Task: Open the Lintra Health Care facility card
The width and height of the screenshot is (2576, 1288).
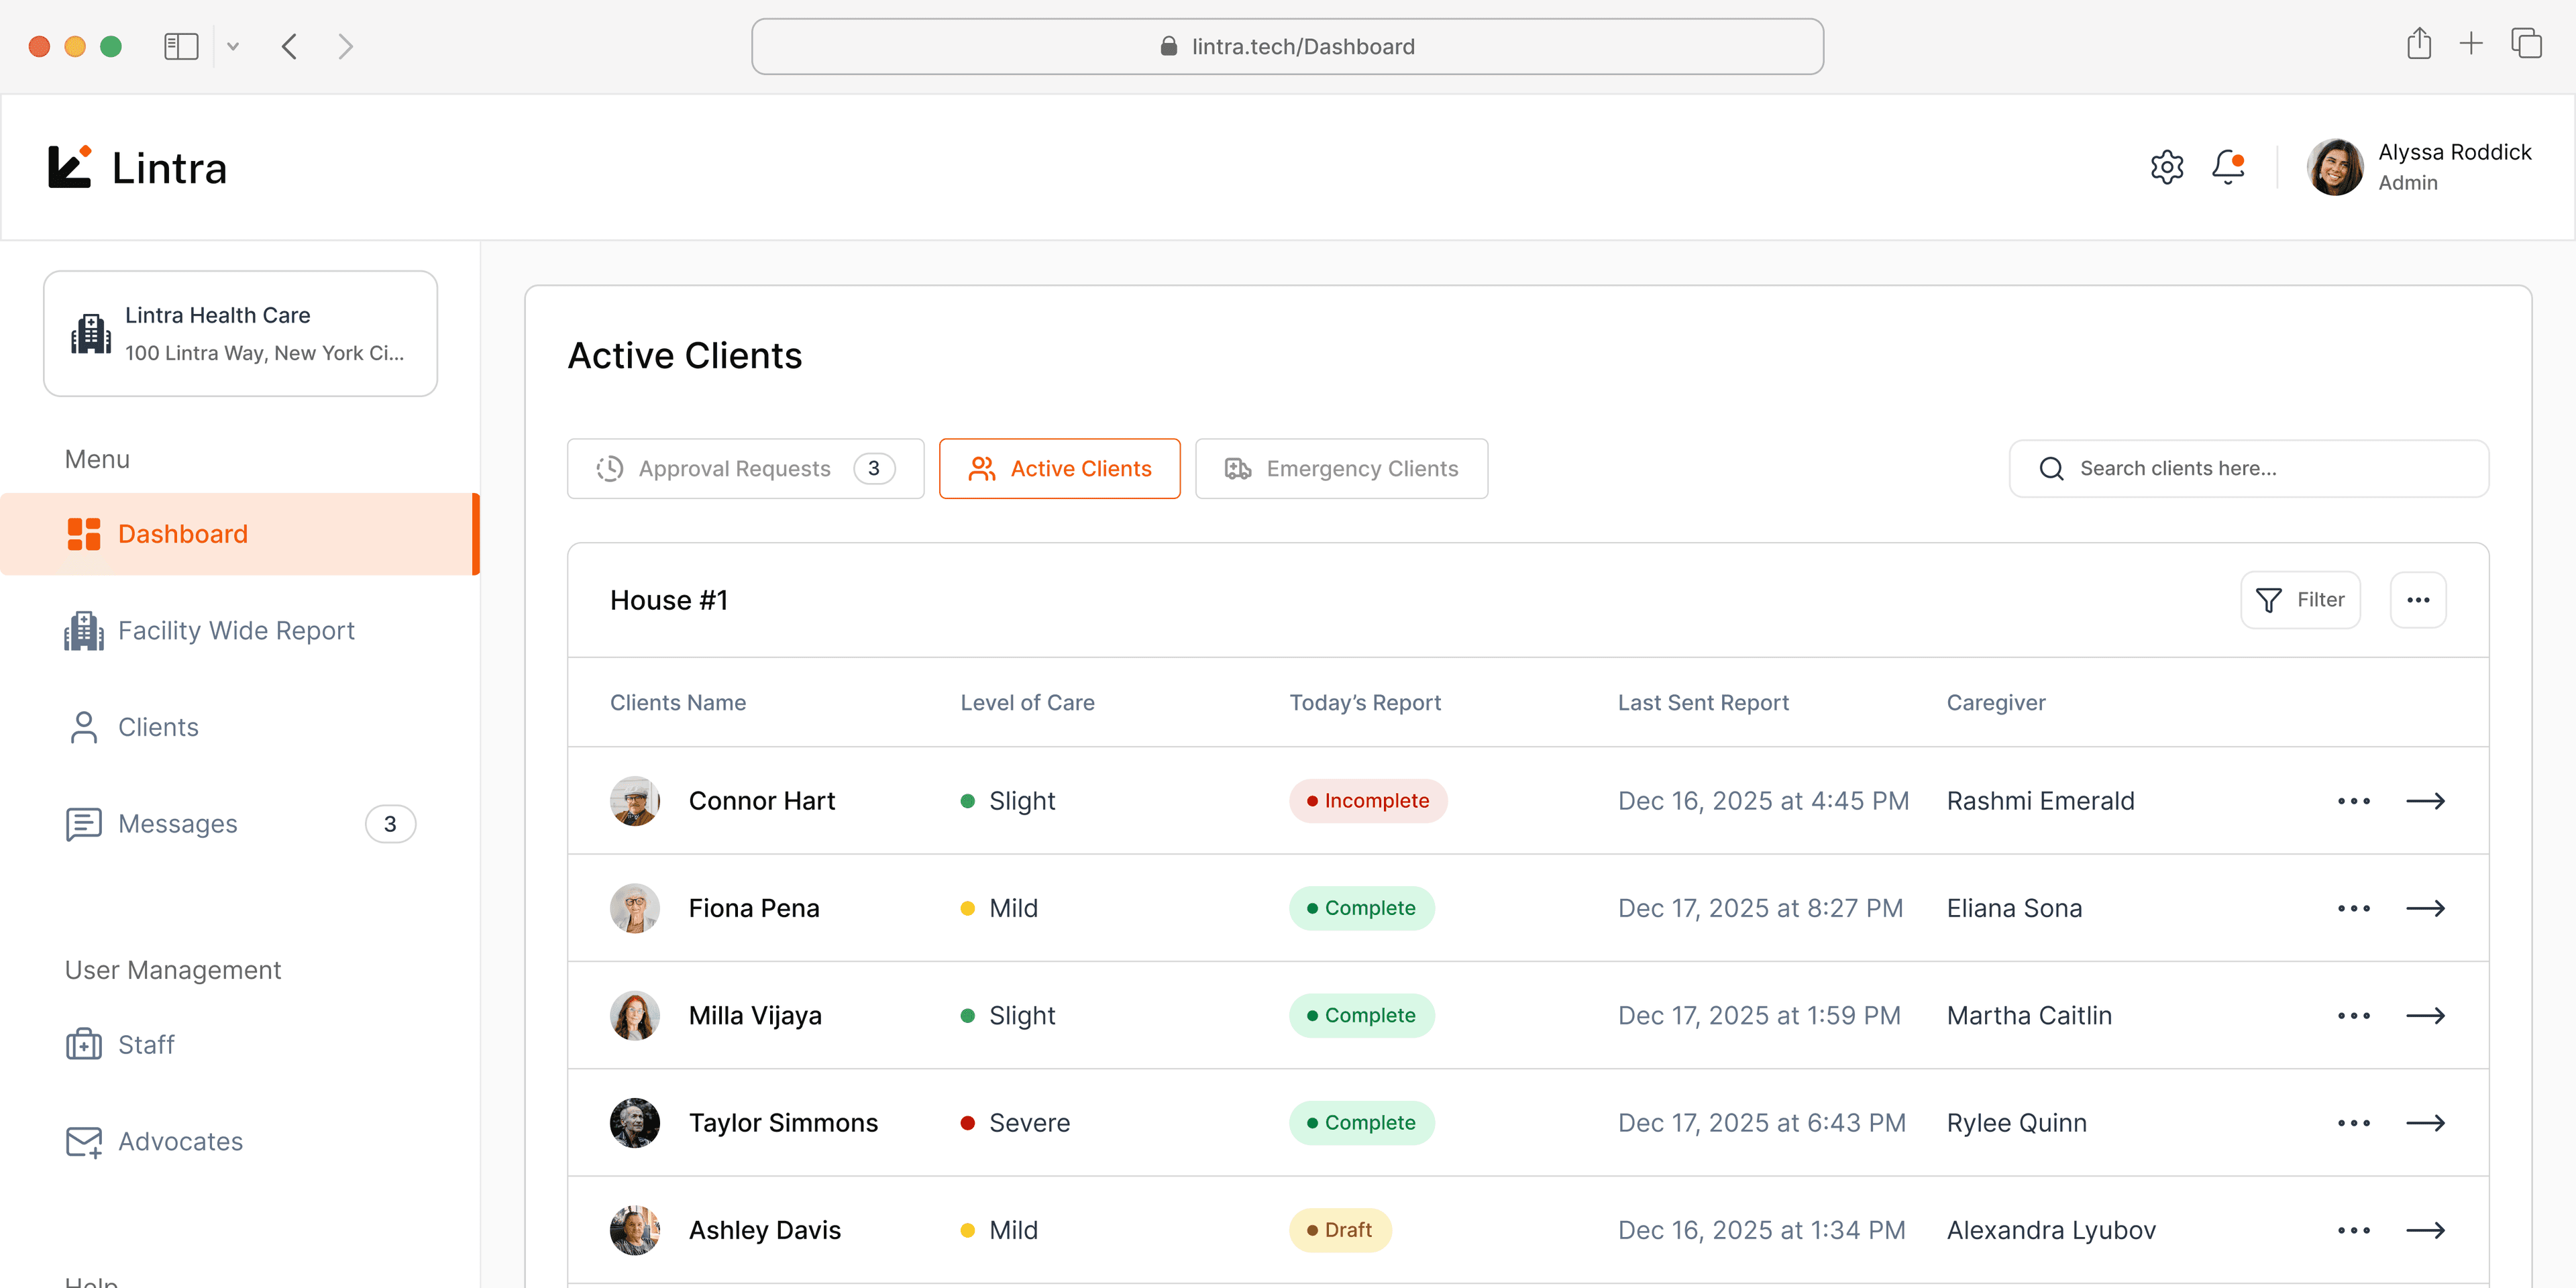Action: pos(240,333)
